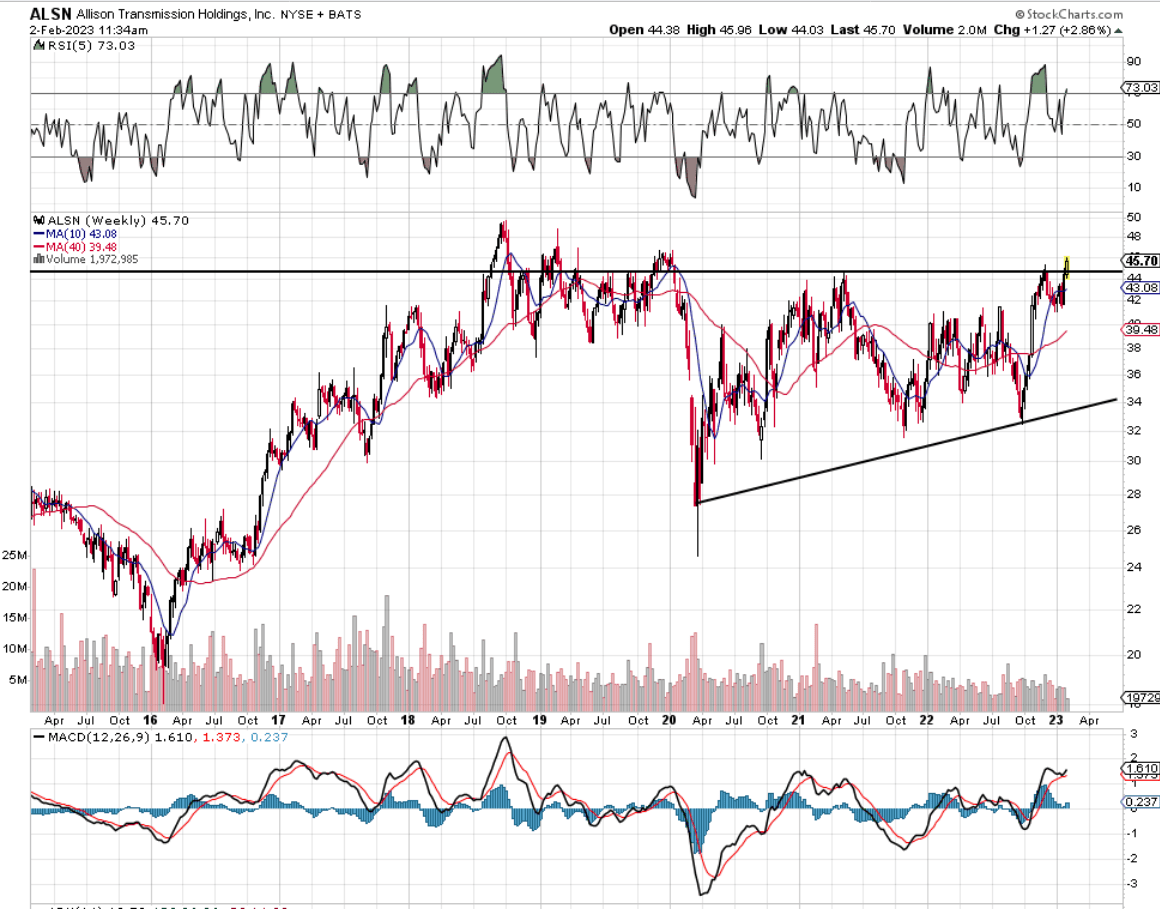
Task: Select the MA(10) blue line icon
Action: click(x=36, y=234)
